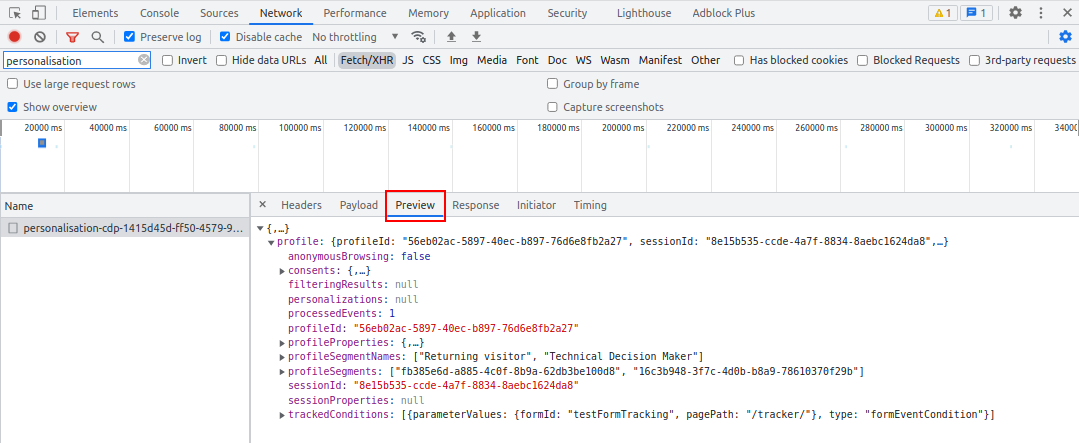Select the checkbox beside personalisation-cdp request

(x=12, y=228)
